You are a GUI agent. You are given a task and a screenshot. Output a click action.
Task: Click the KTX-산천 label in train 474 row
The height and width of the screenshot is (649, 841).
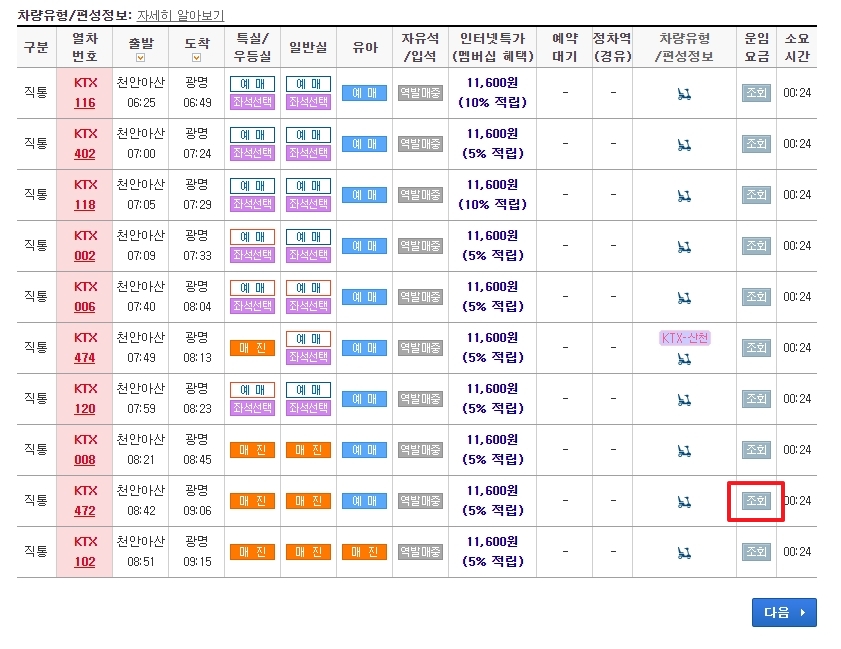[x=684, y=339]
